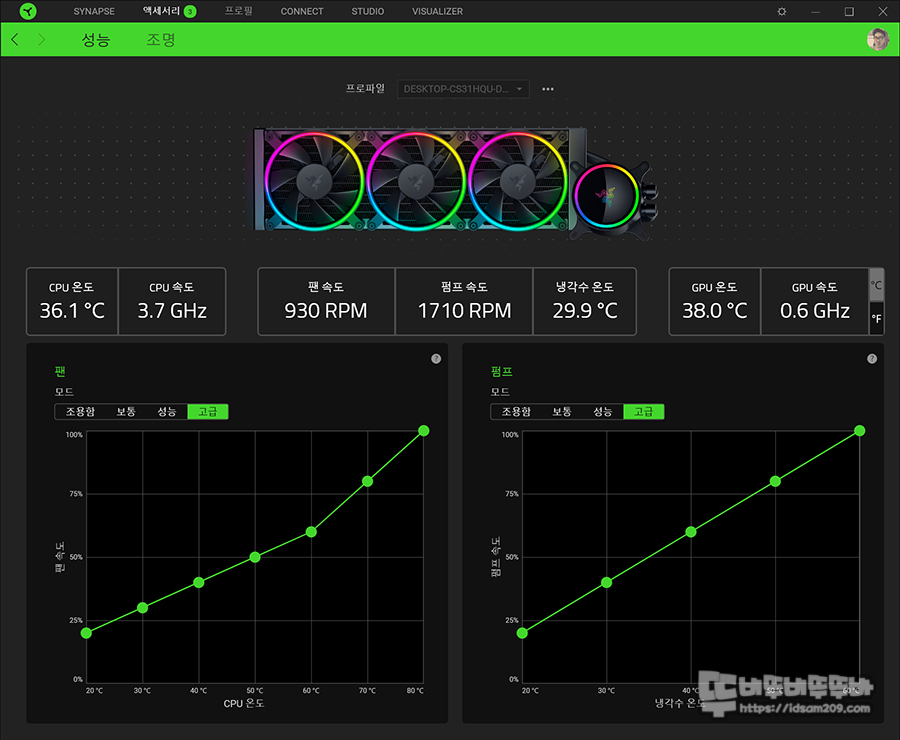This screenshot has width=900, height=740.
Task: Click the GPU 속도 0.6 GHz readout
Action: tap(814, 301)
